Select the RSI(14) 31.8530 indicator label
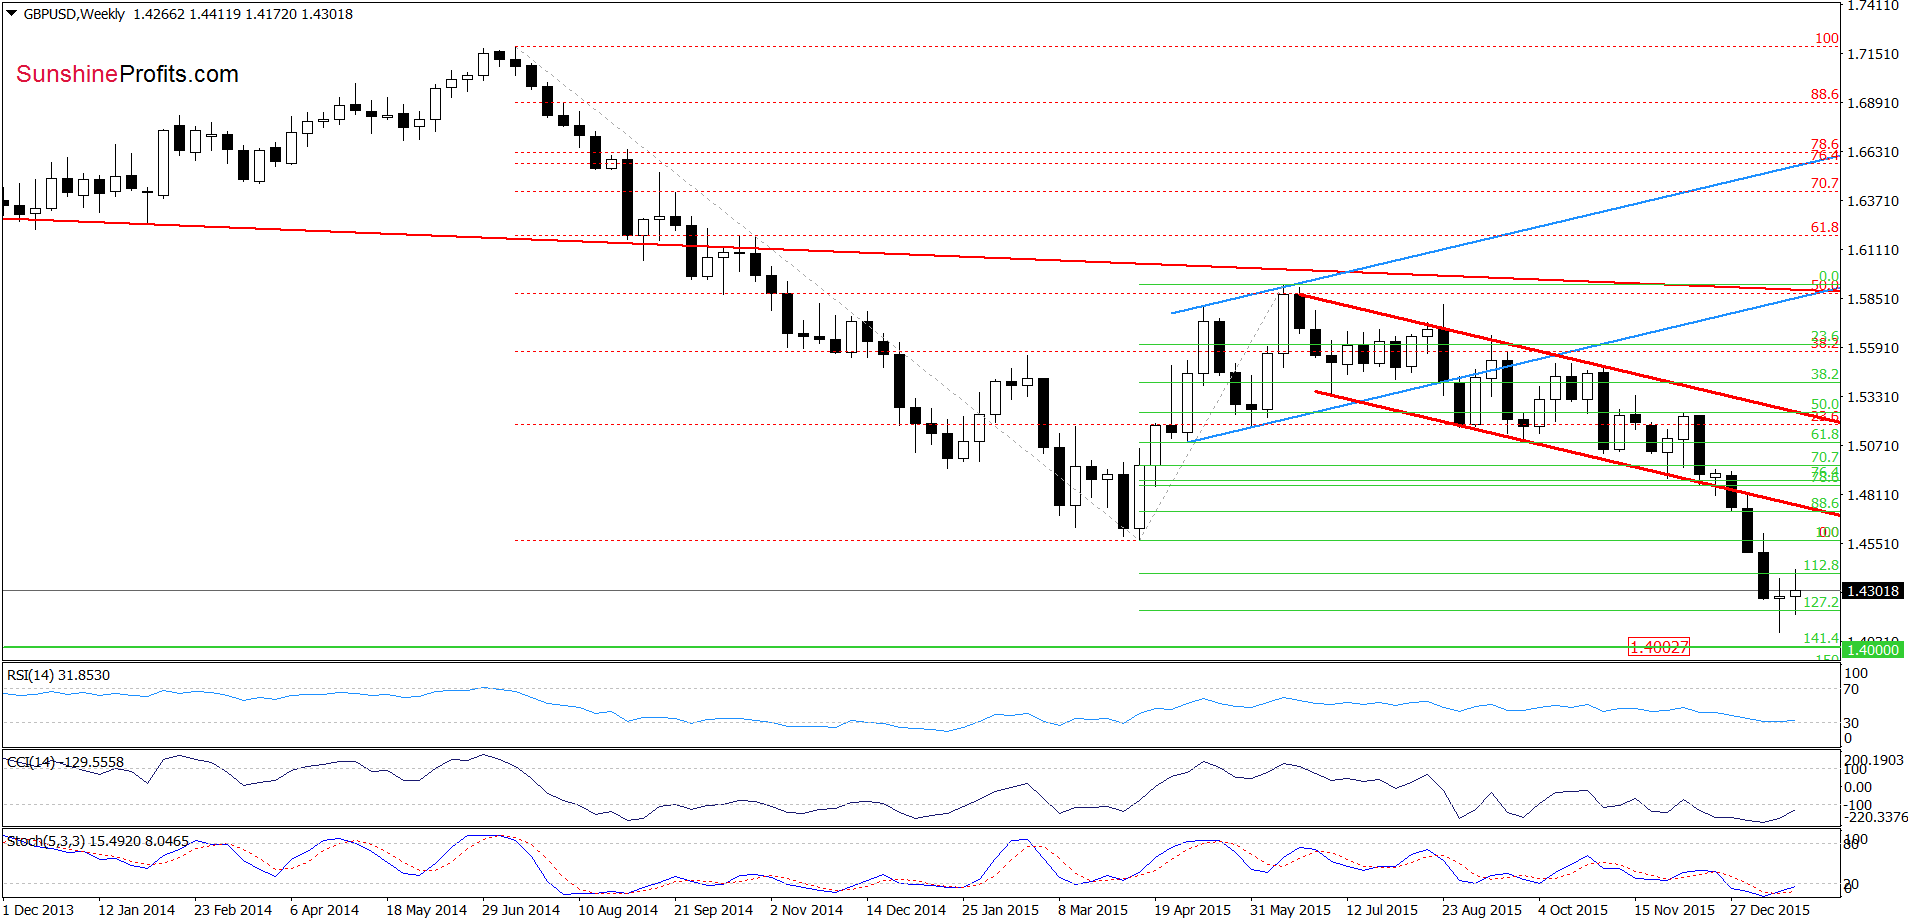 pos(59,675)
